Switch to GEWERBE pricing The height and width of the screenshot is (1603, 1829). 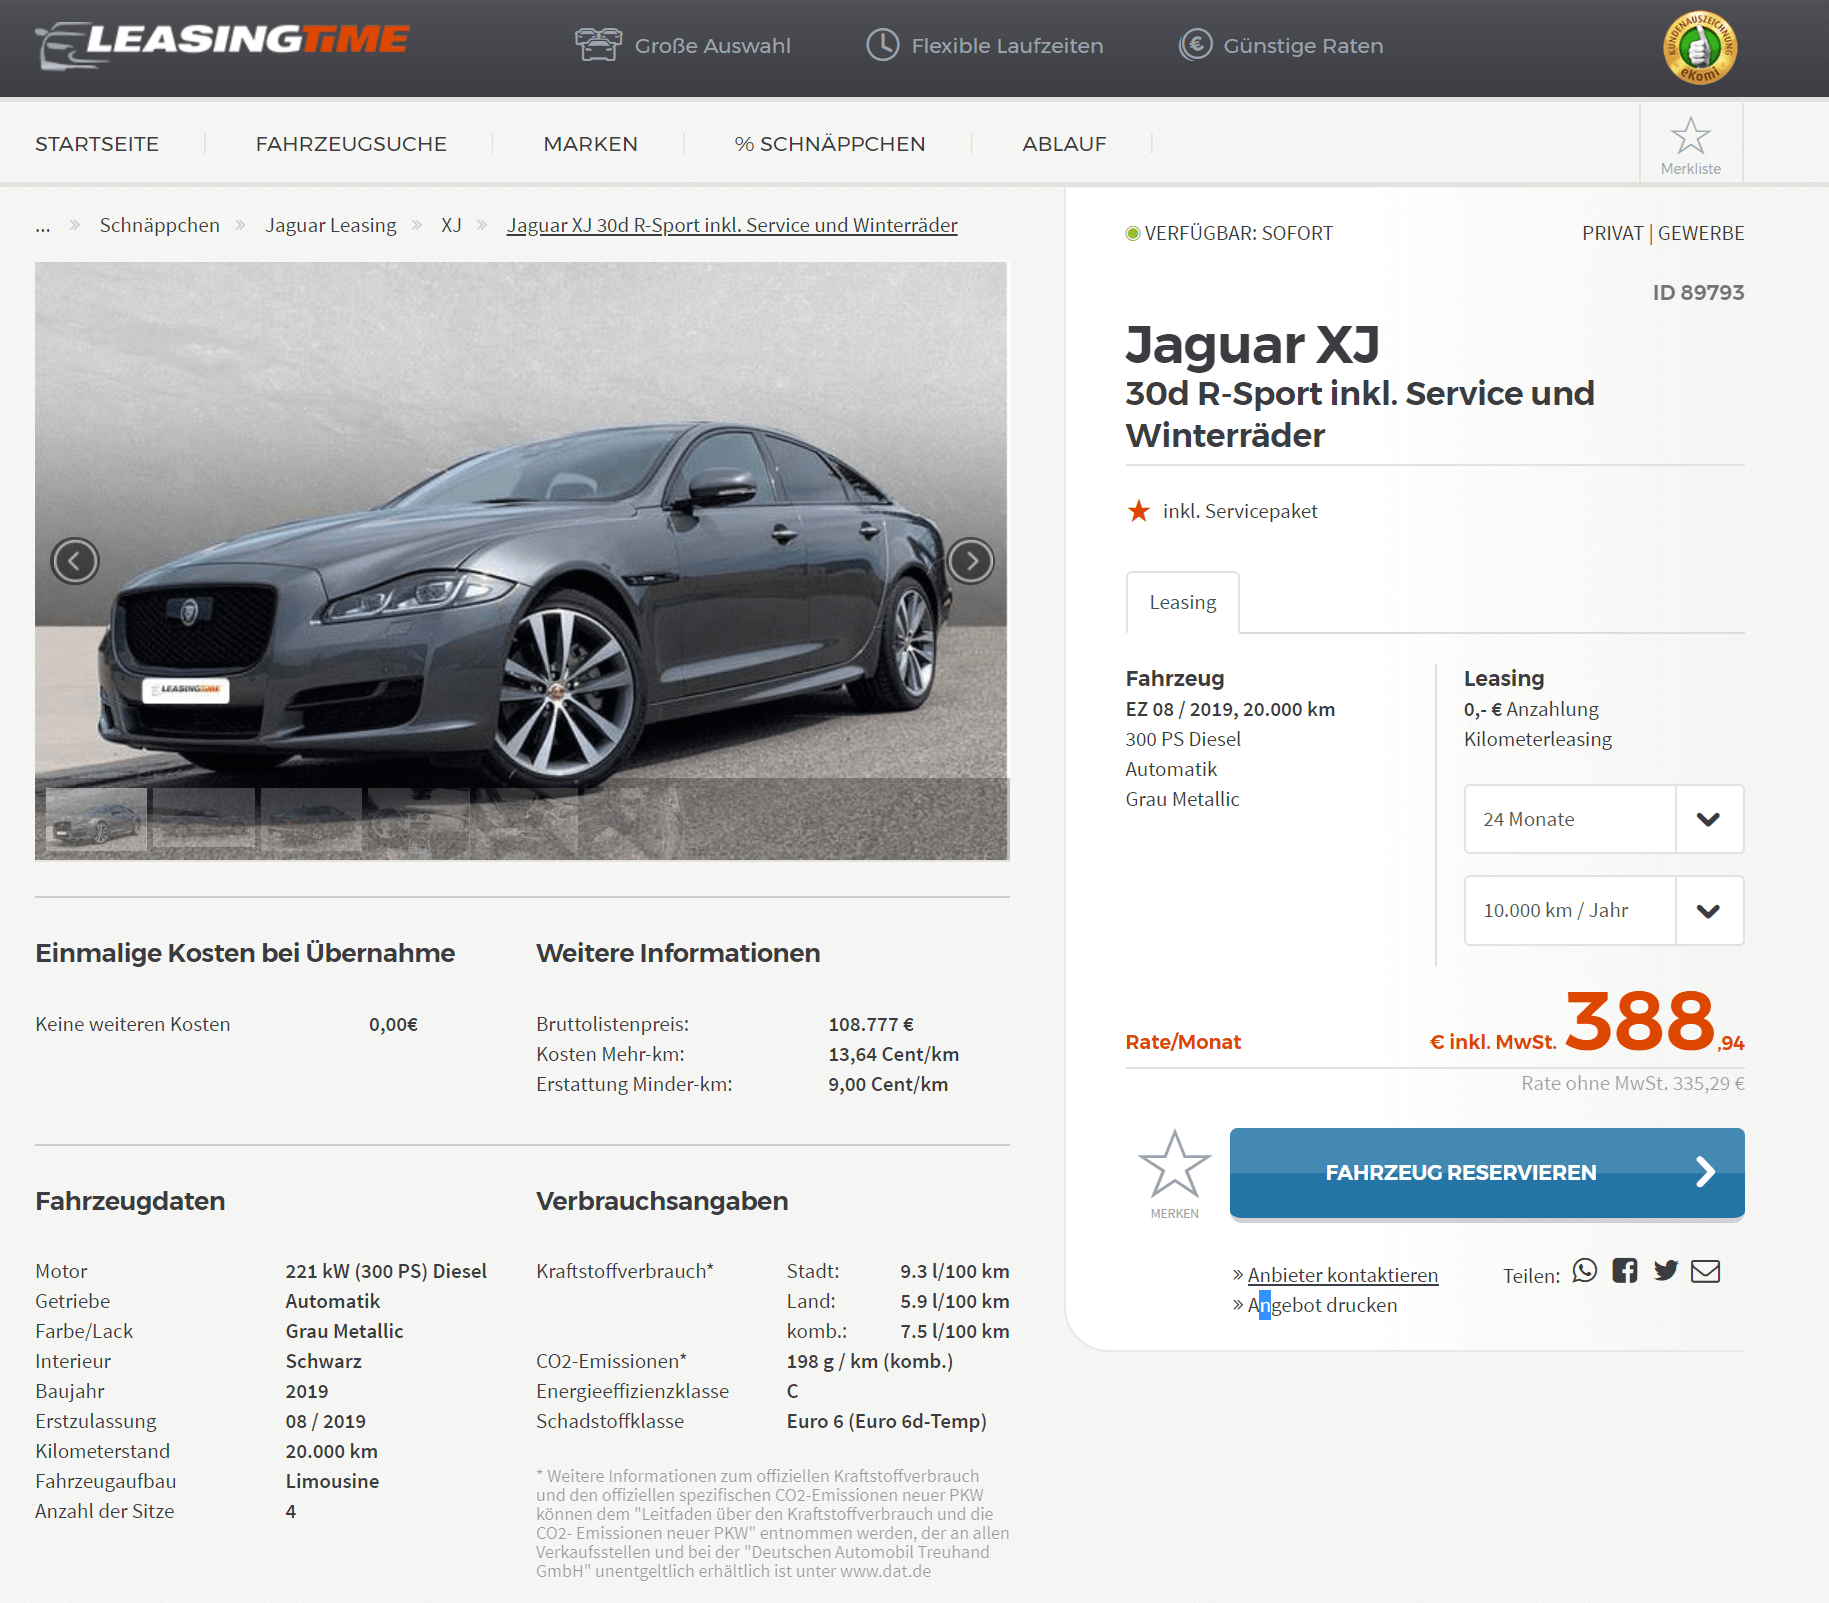tap(1701, 233)
